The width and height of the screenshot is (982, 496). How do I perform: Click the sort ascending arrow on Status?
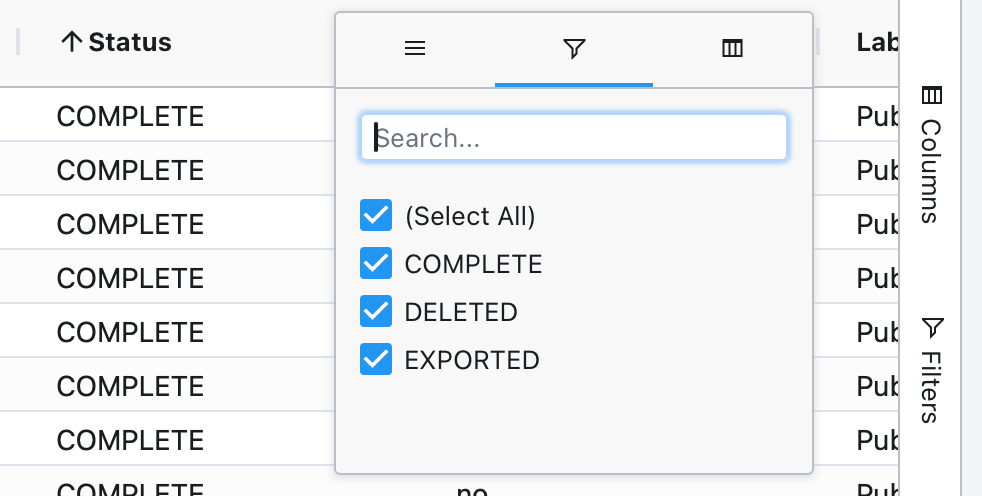(72, 42)
